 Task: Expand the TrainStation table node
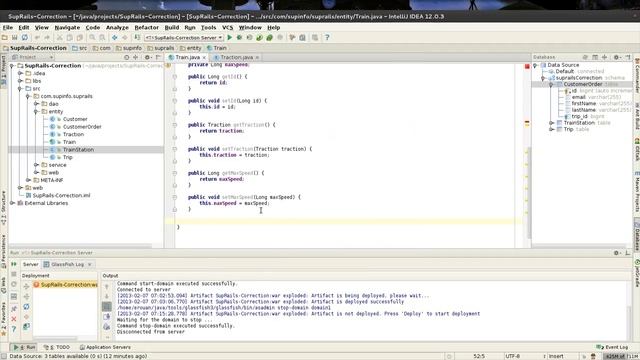point(551,122)
